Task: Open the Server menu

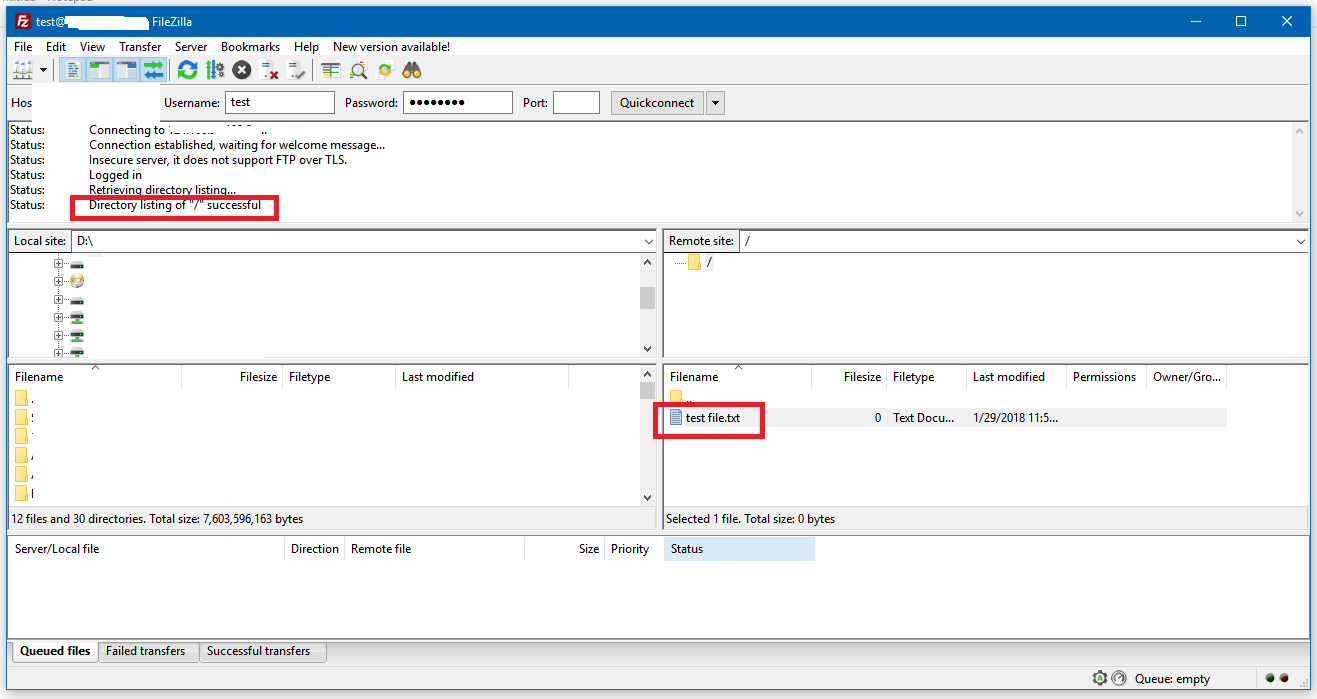Action: (x=191, y=47)
